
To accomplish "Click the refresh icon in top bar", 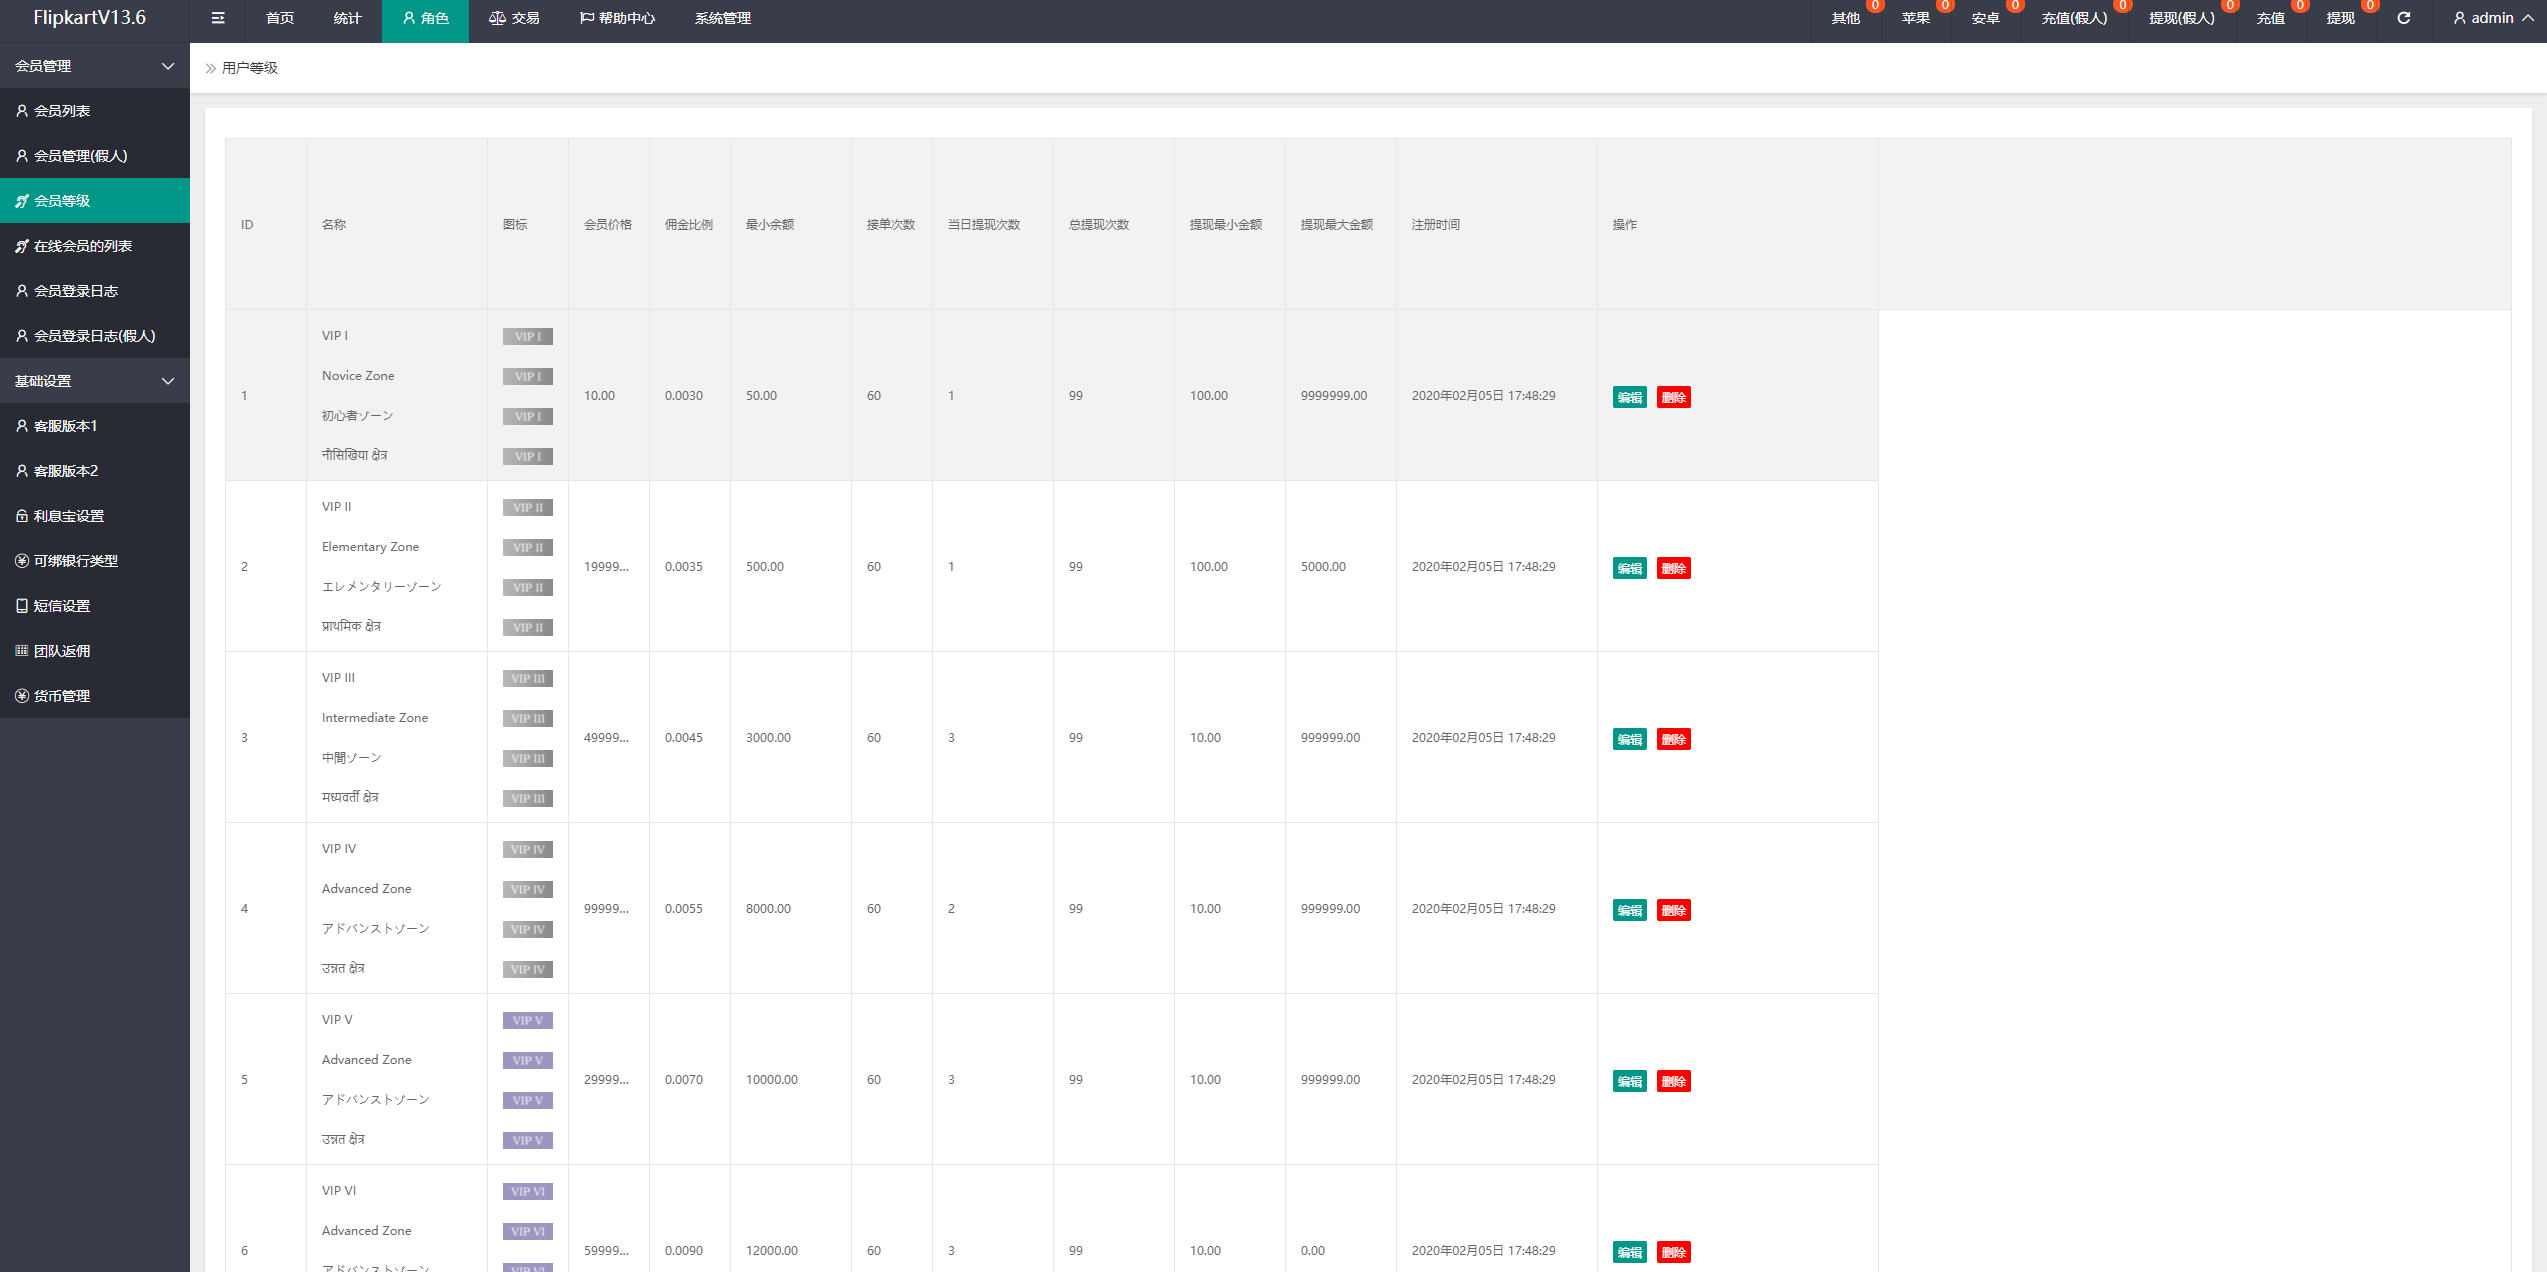I will pos(2404,18).
